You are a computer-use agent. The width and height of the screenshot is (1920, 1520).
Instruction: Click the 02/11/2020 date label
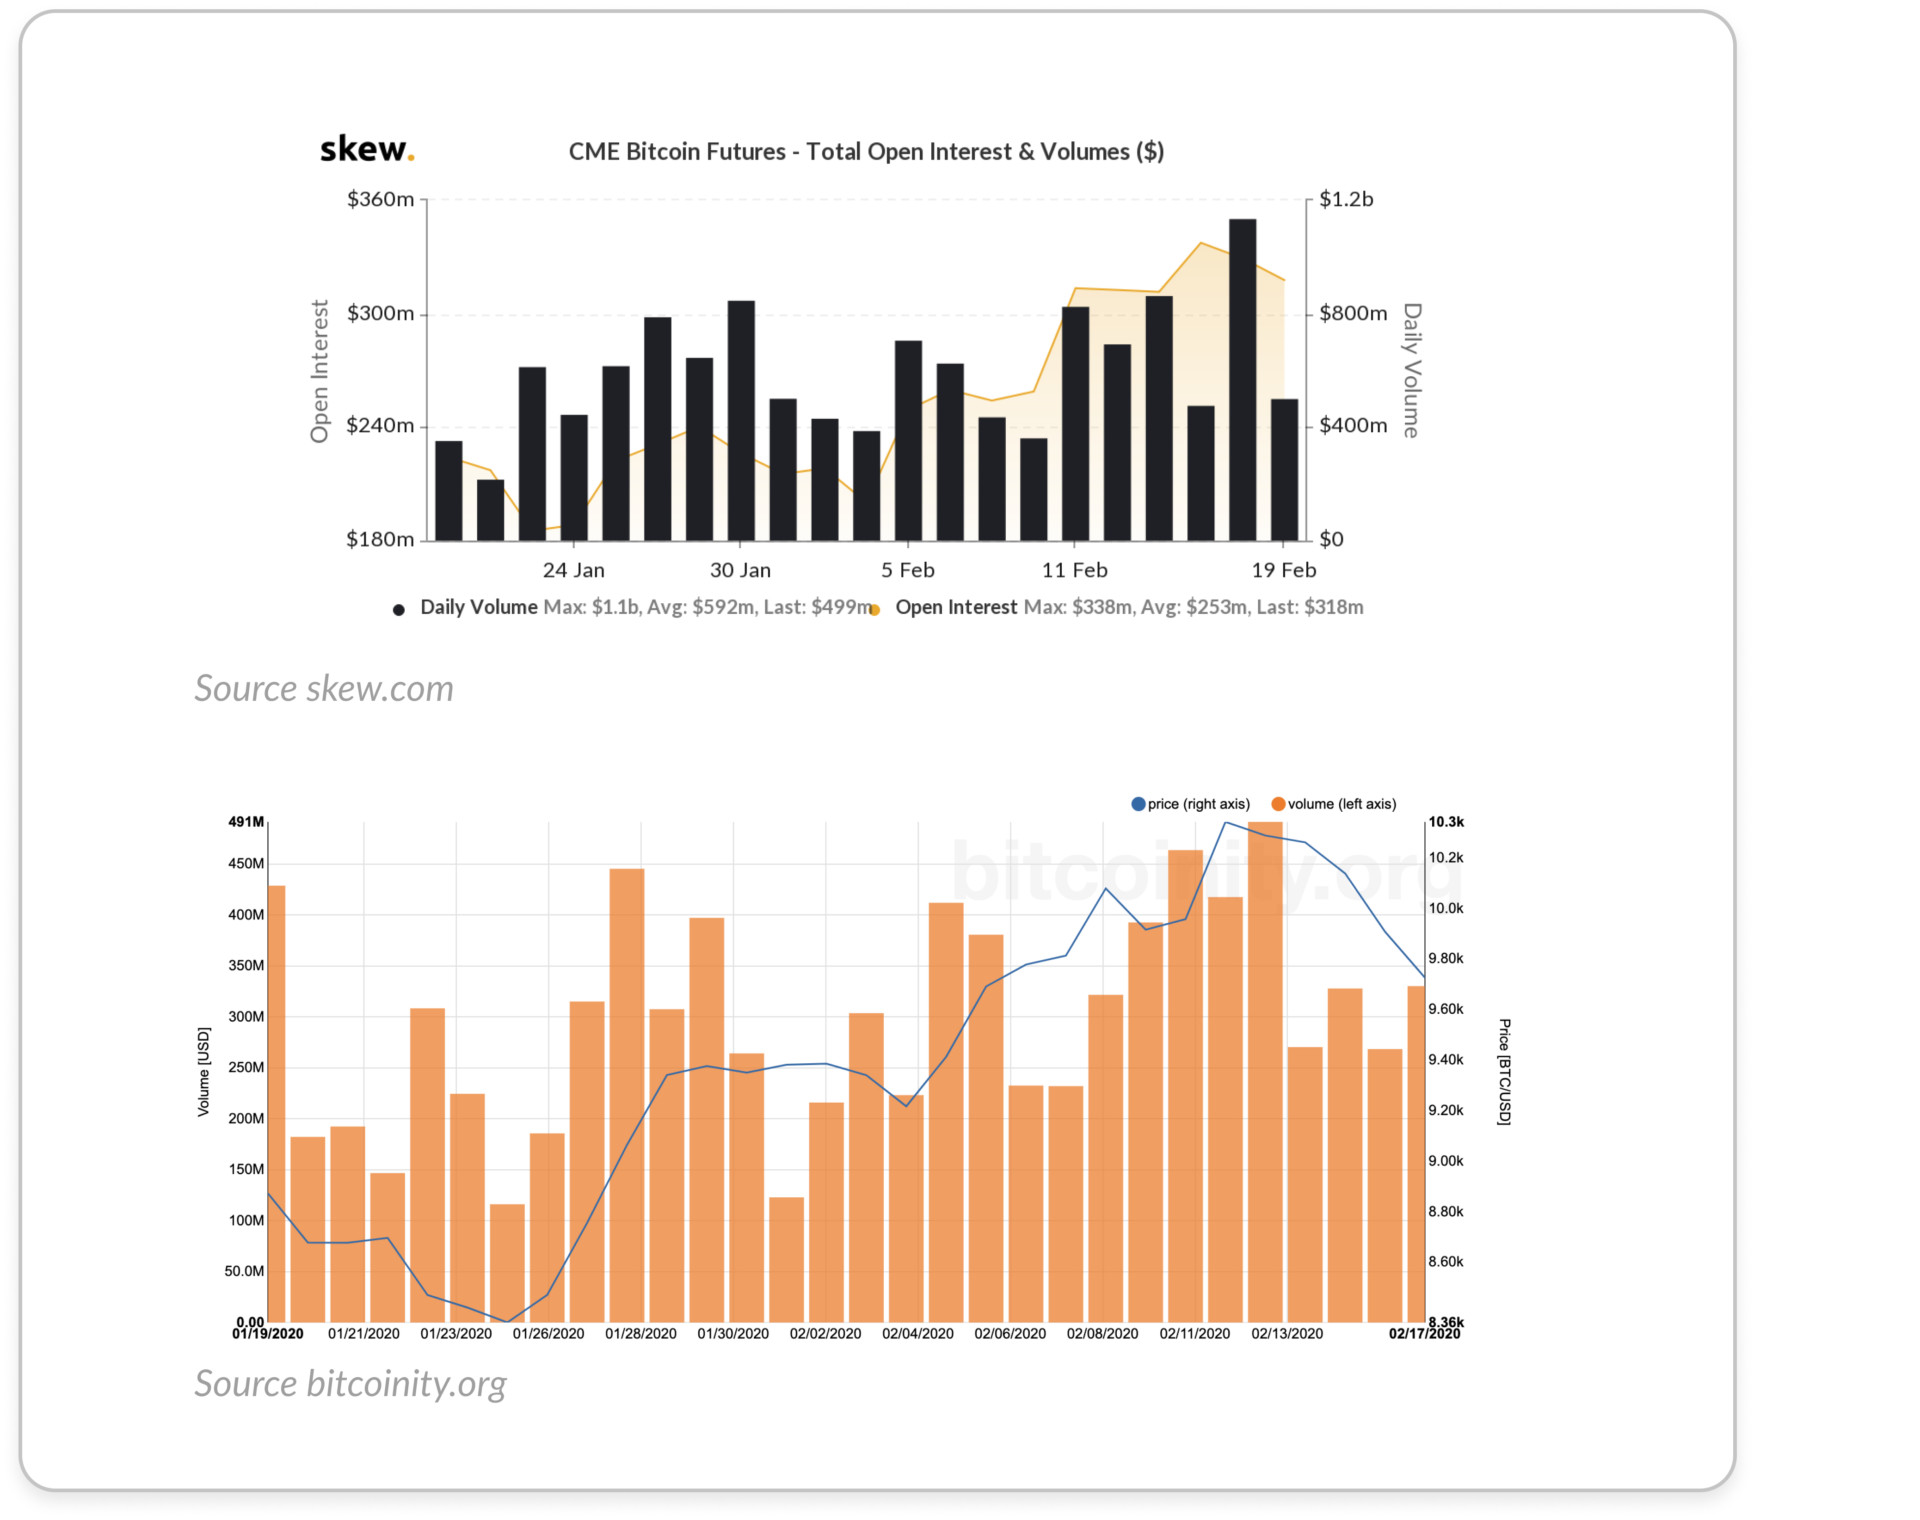(x=1195, y=1334)
